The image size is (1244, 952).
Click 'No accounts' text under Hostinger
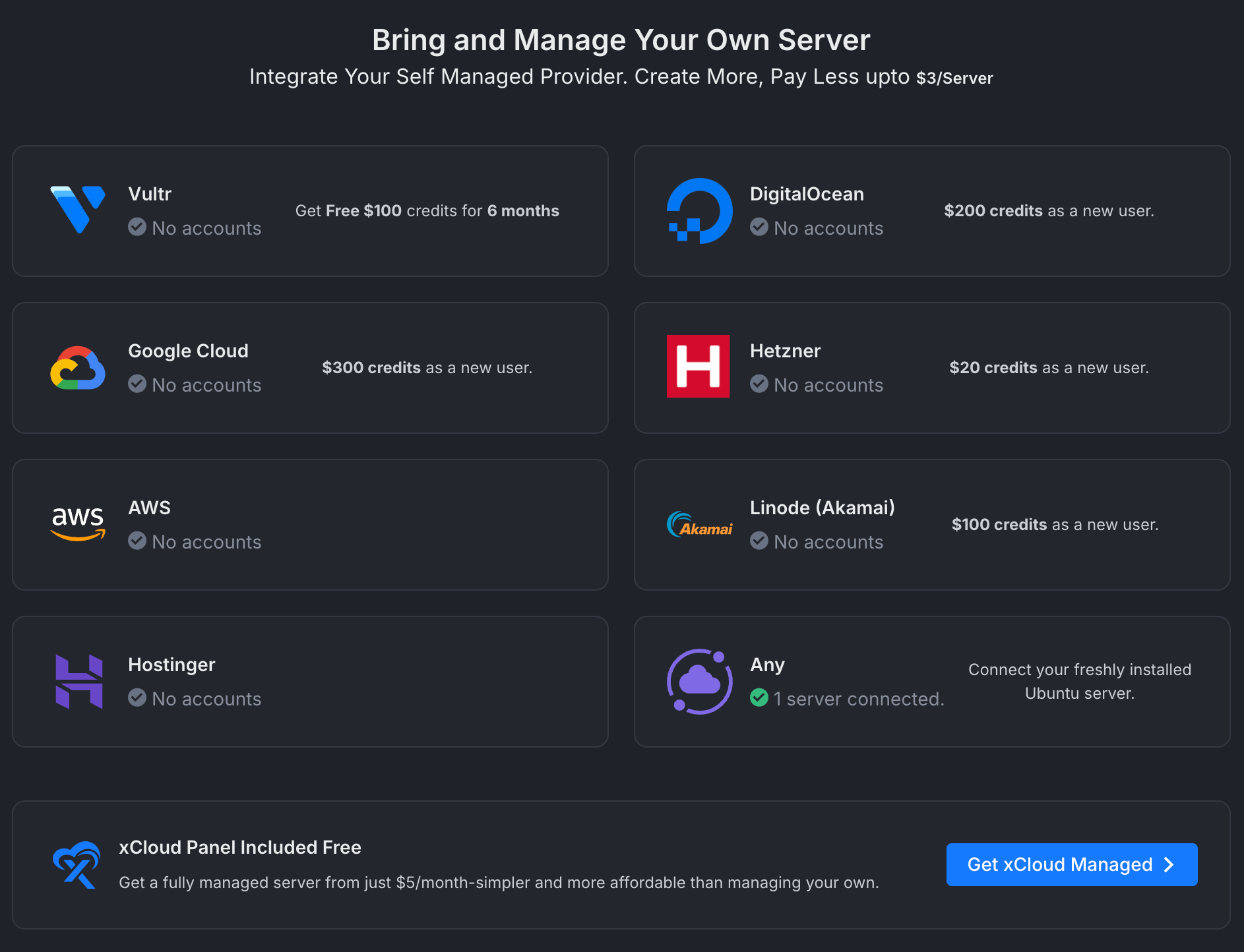206,699
